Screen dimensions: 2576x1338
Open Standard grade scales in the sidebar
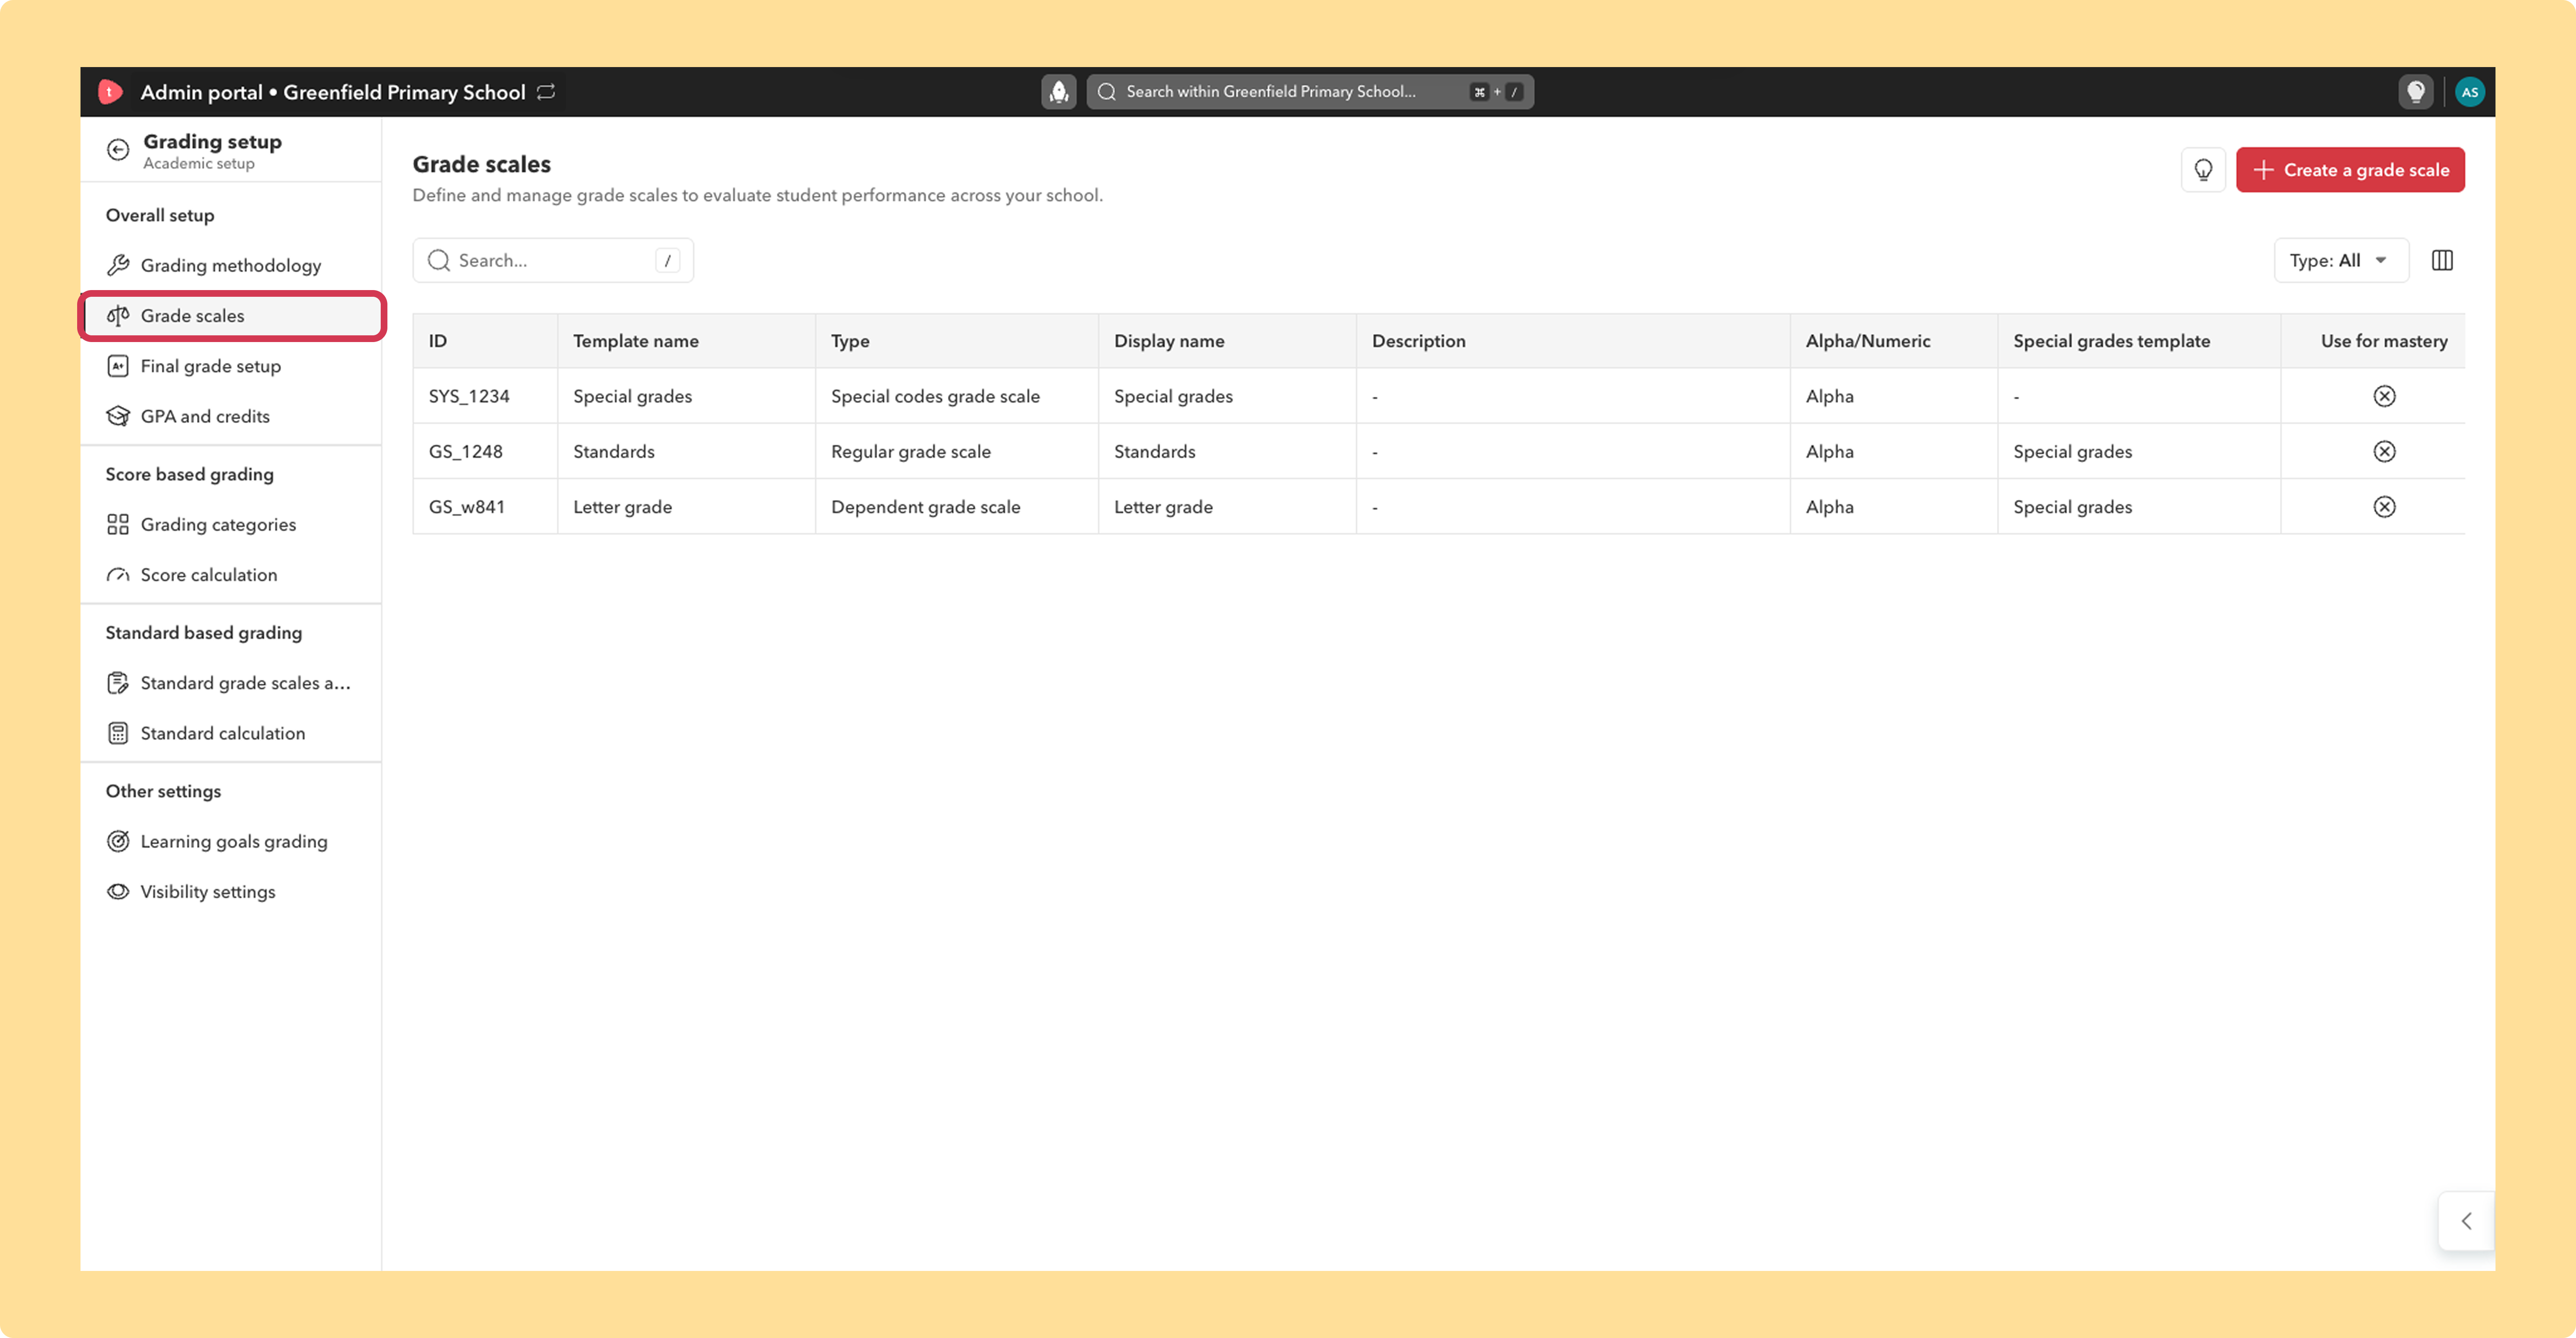click(231, 683)
